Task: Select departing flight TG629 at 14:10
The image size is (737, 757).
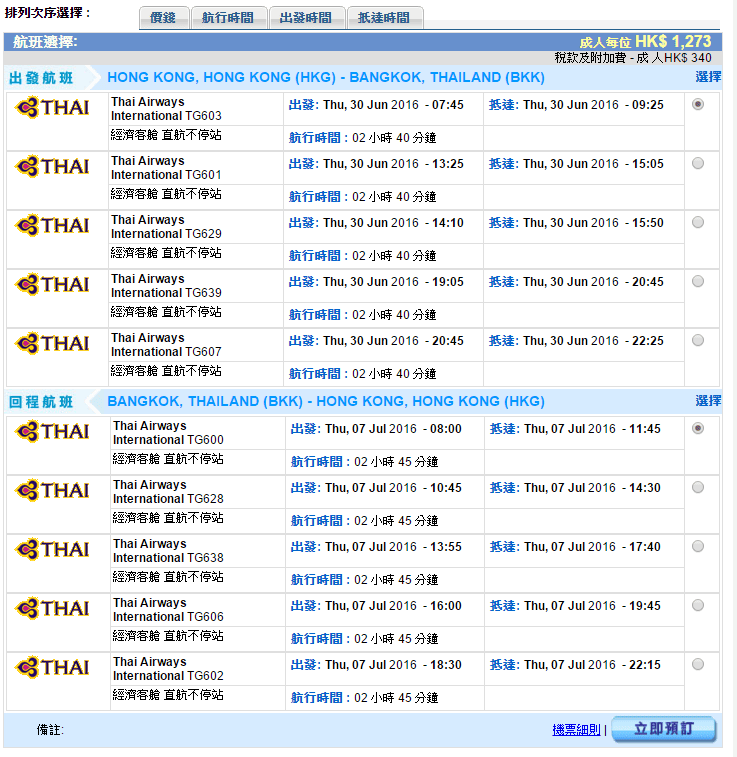Action: point(697,222)
